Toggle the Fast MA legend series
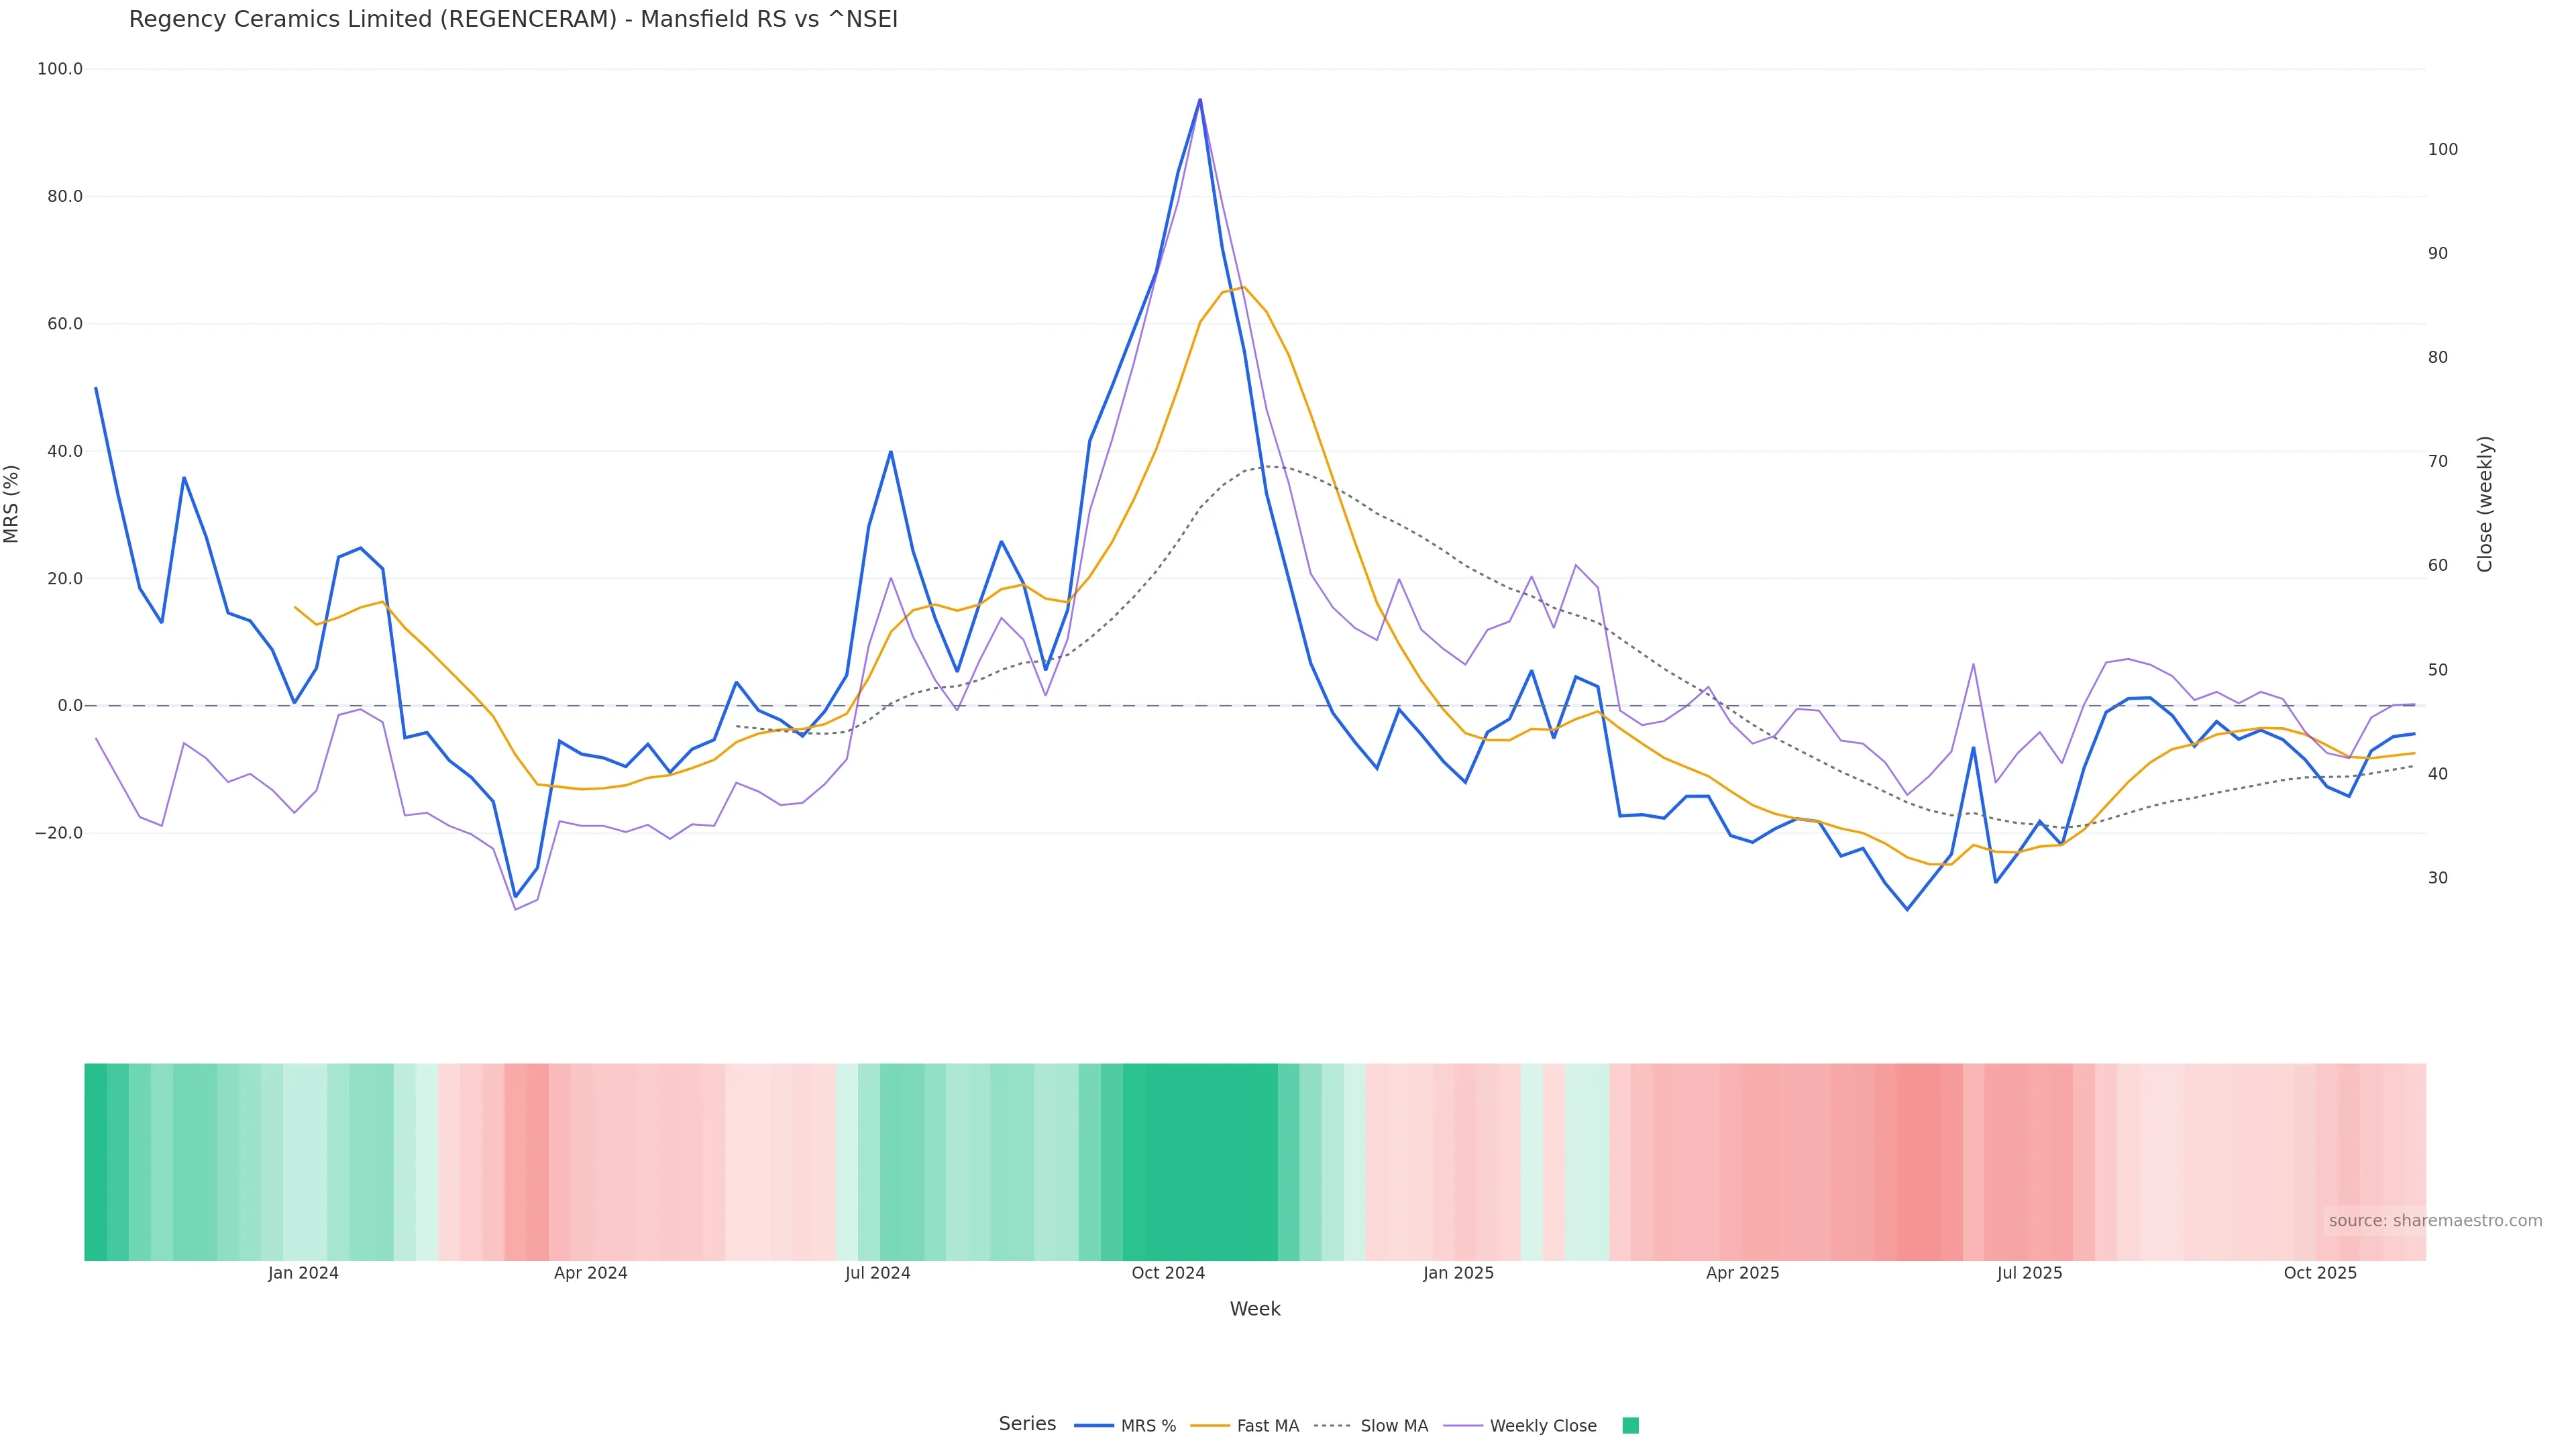Image resolution: width=2576 pixels, height=1449 pixels. pos(1267,1426)
